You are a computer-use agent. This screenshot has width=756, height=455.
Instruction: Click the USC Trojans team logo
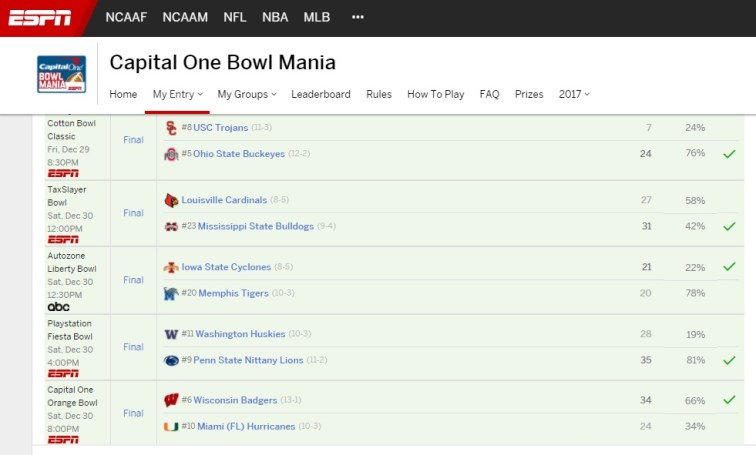pyautogui.click(x=171, y=128)
